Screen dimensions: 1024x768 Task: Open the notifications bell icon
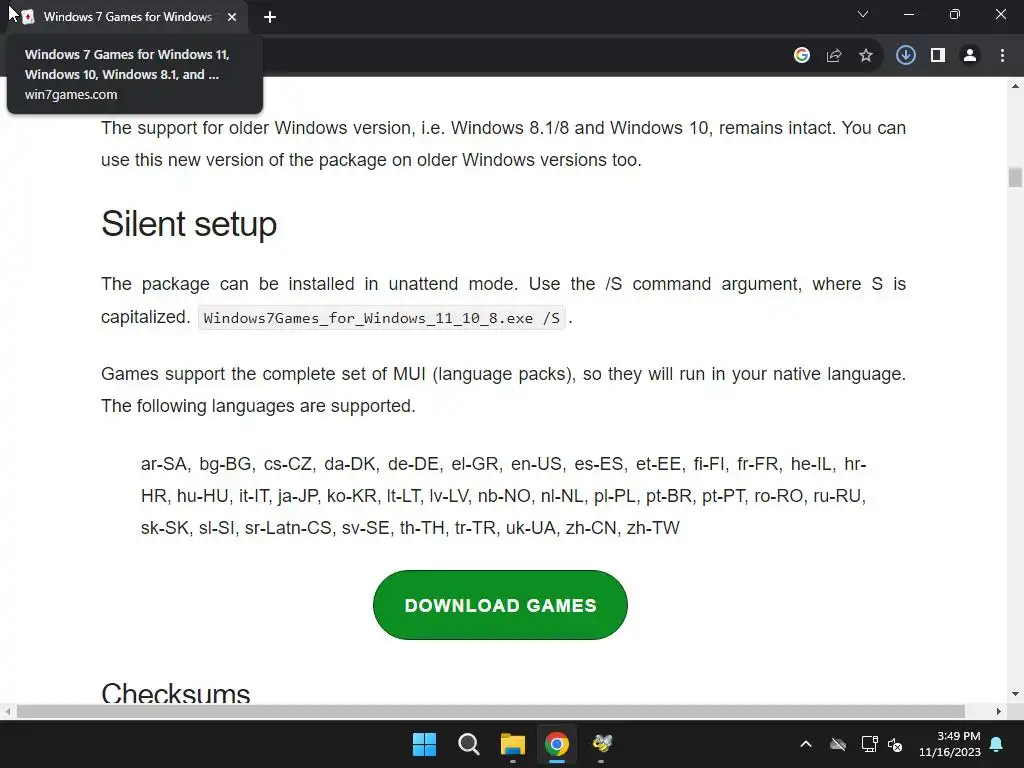997,744
